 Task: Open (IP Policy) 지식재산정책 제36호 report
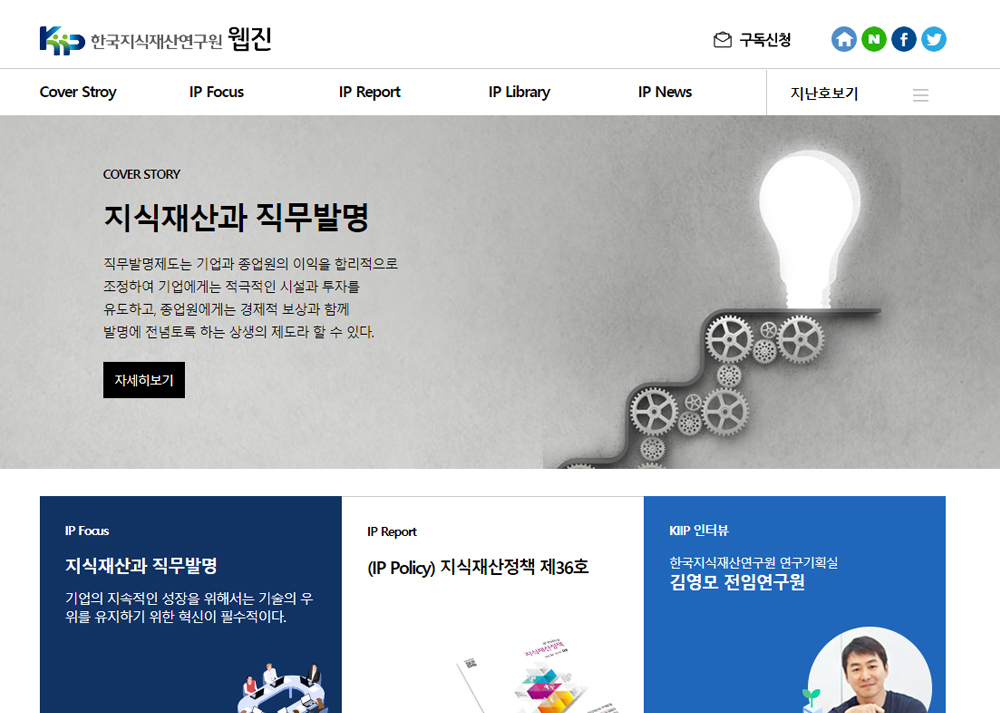click(x=478, y=567)
